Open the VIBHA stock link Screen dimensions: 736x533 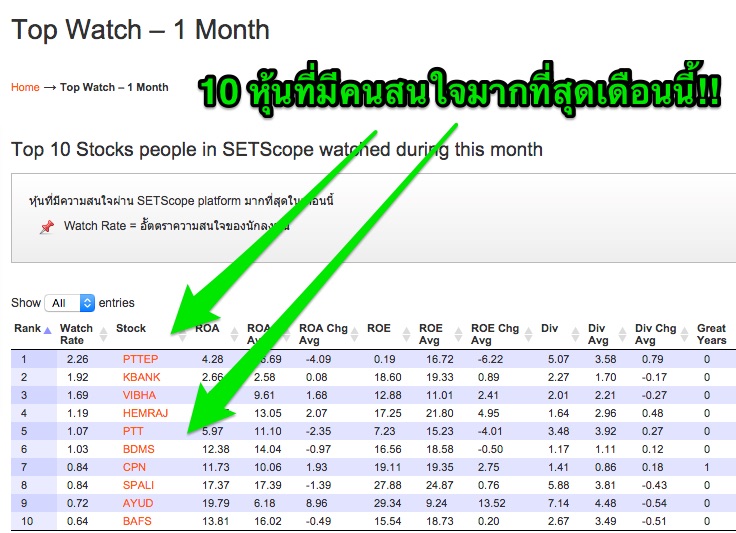[139, 395]
